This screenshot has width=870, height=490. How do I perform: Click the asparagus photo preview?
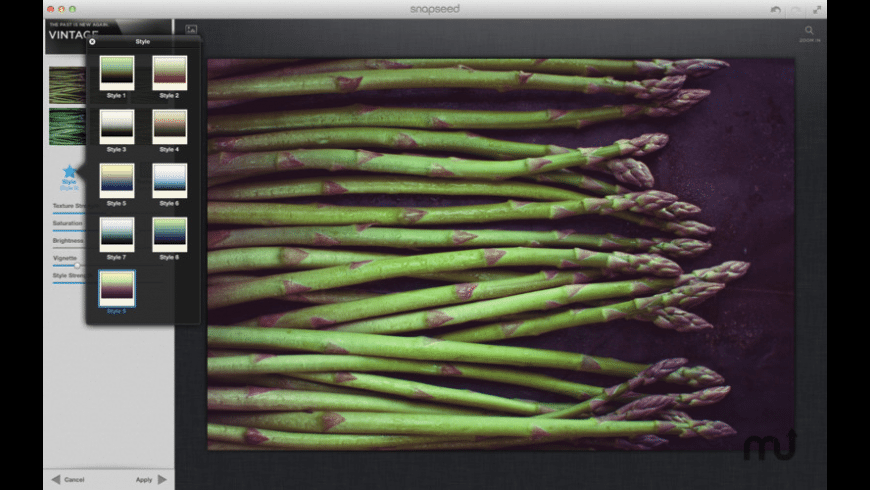pyautogui.click(x=500, y=254)
